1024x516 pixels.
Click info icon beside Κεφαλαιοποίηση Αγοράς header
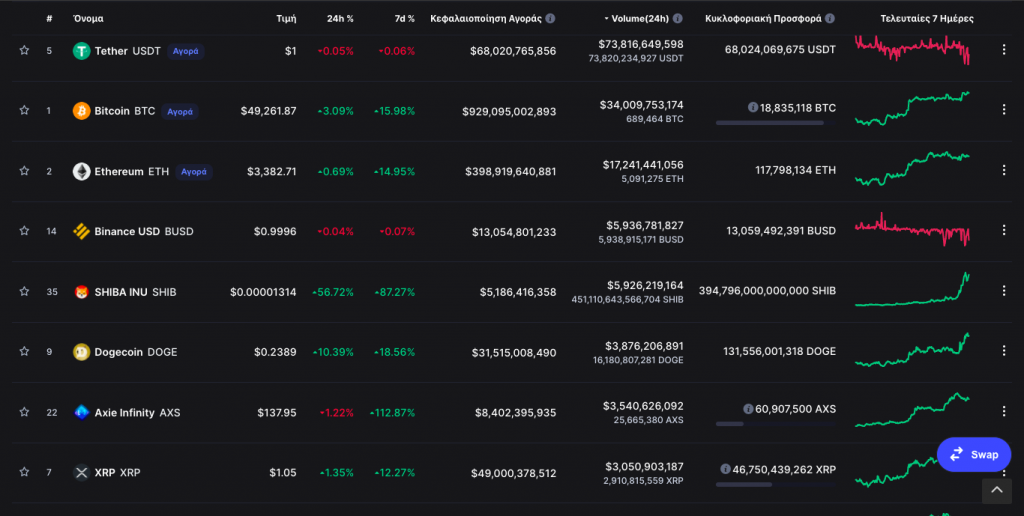point(551,18)
